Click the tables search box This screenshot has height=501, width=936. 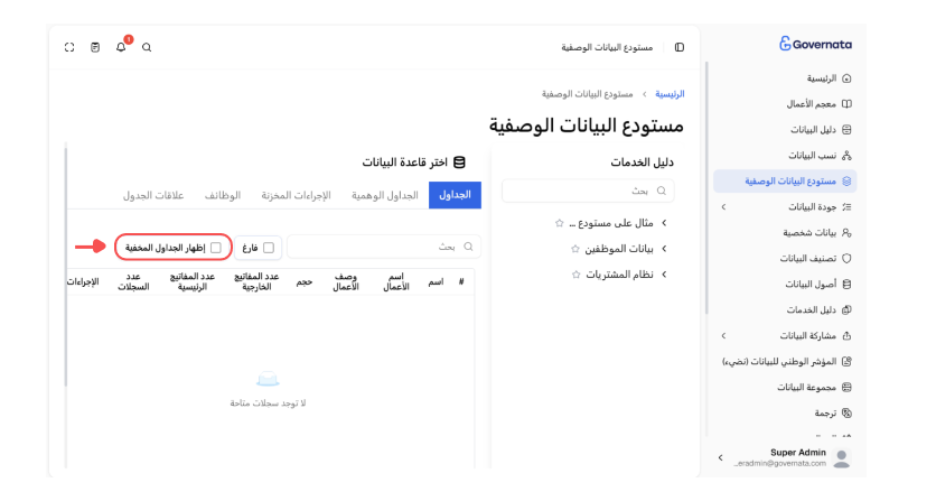tap(384, 247)
